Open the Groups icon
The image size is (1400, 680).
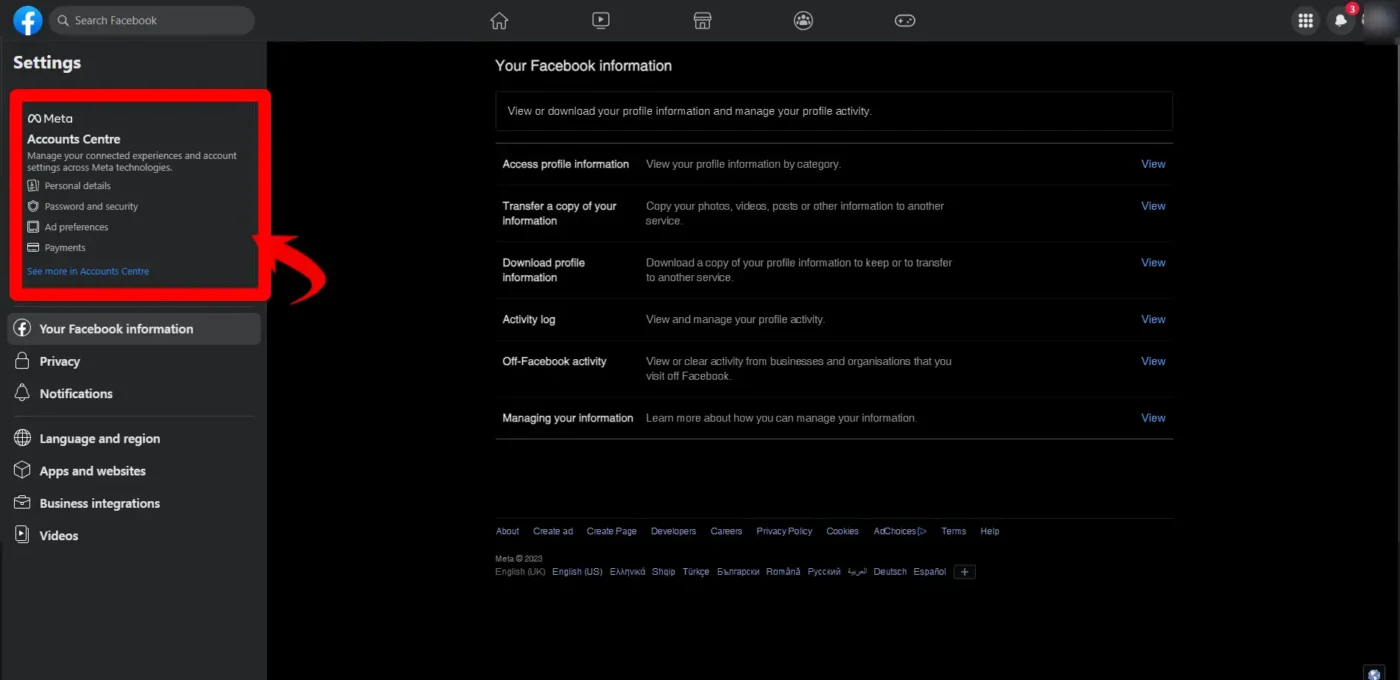803,20
